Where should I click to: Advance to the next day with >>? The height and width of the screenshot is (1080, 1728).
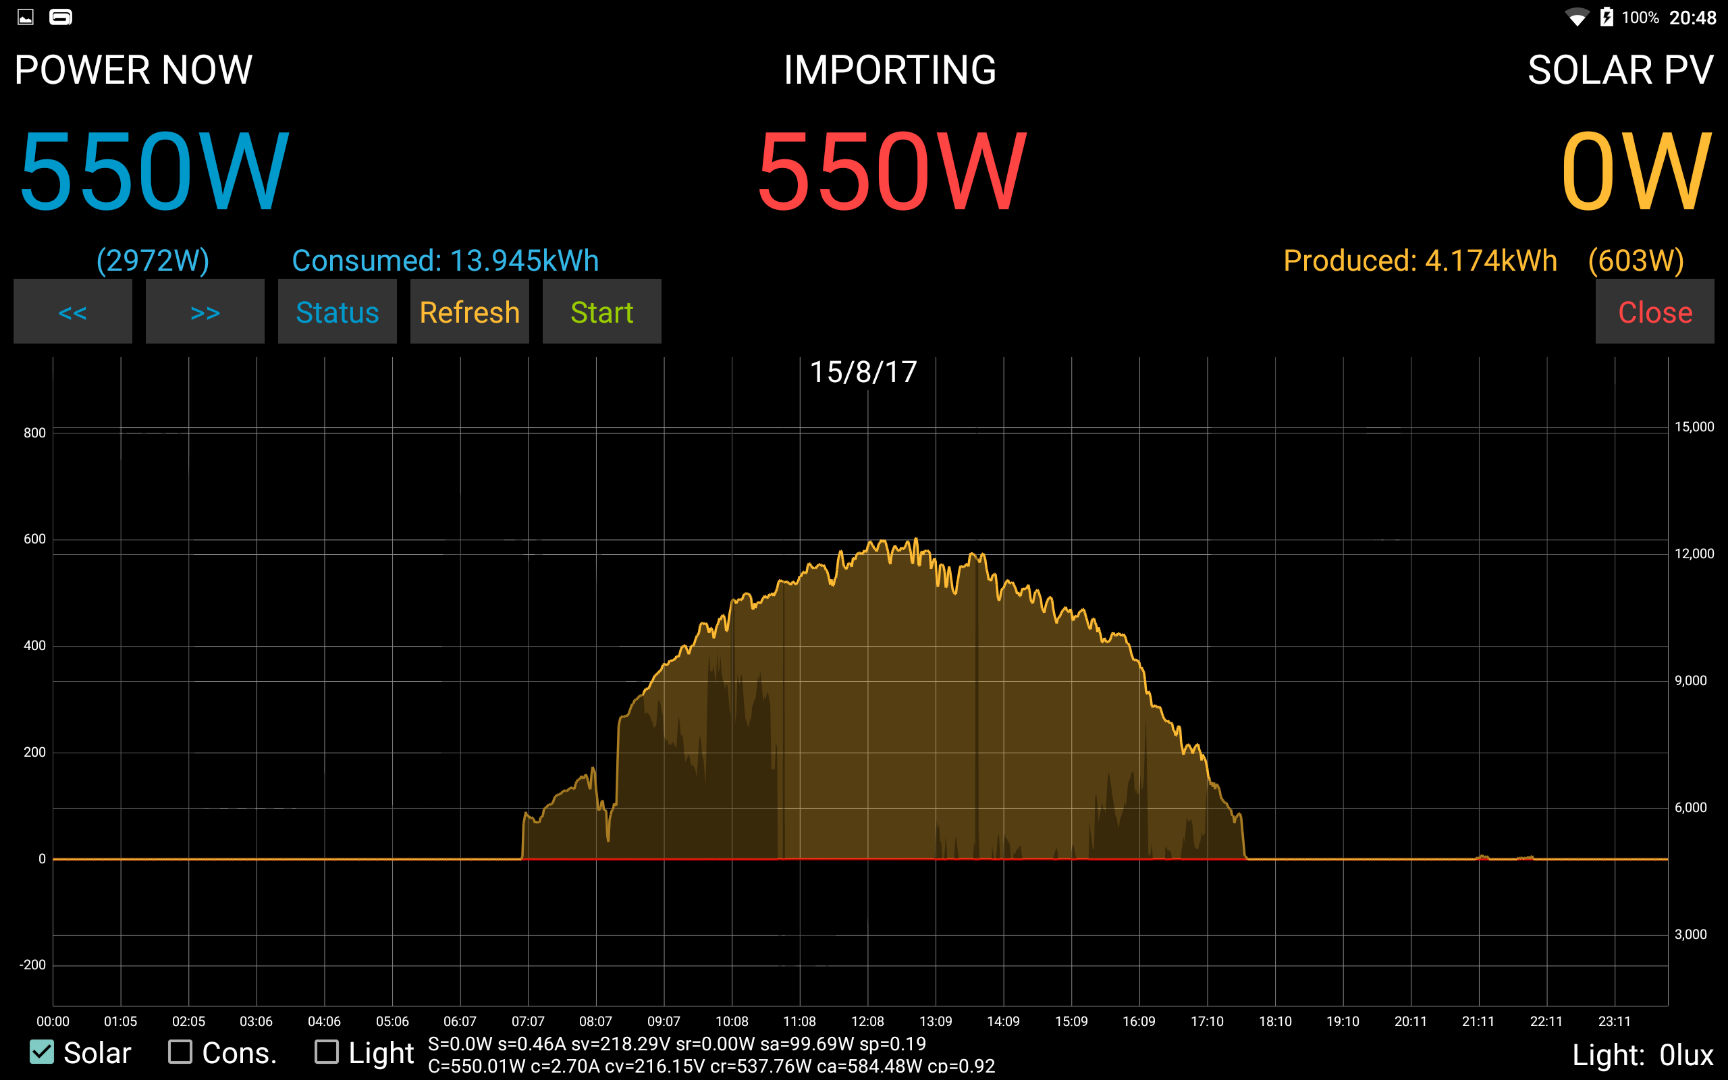[205, 311]
